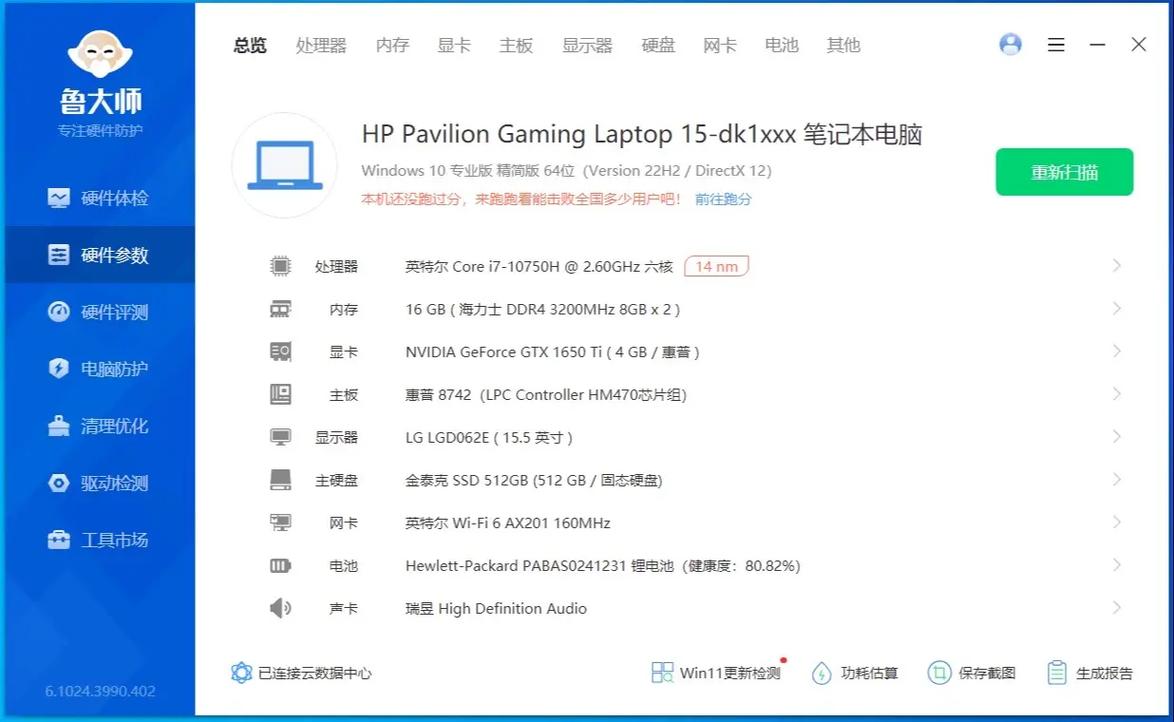Select 硬件参数 in the sidebar

pos(100,255)
